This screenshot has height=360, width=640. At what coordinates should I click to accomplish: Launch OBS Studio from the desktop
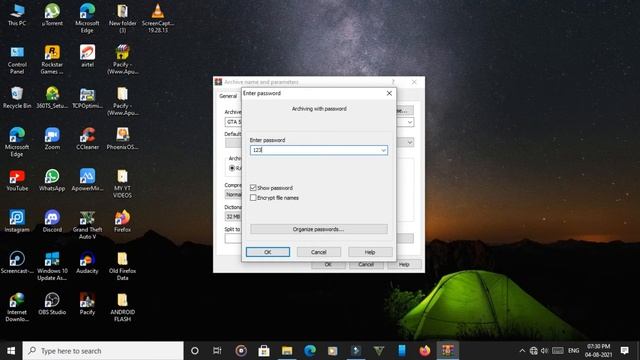52,304
